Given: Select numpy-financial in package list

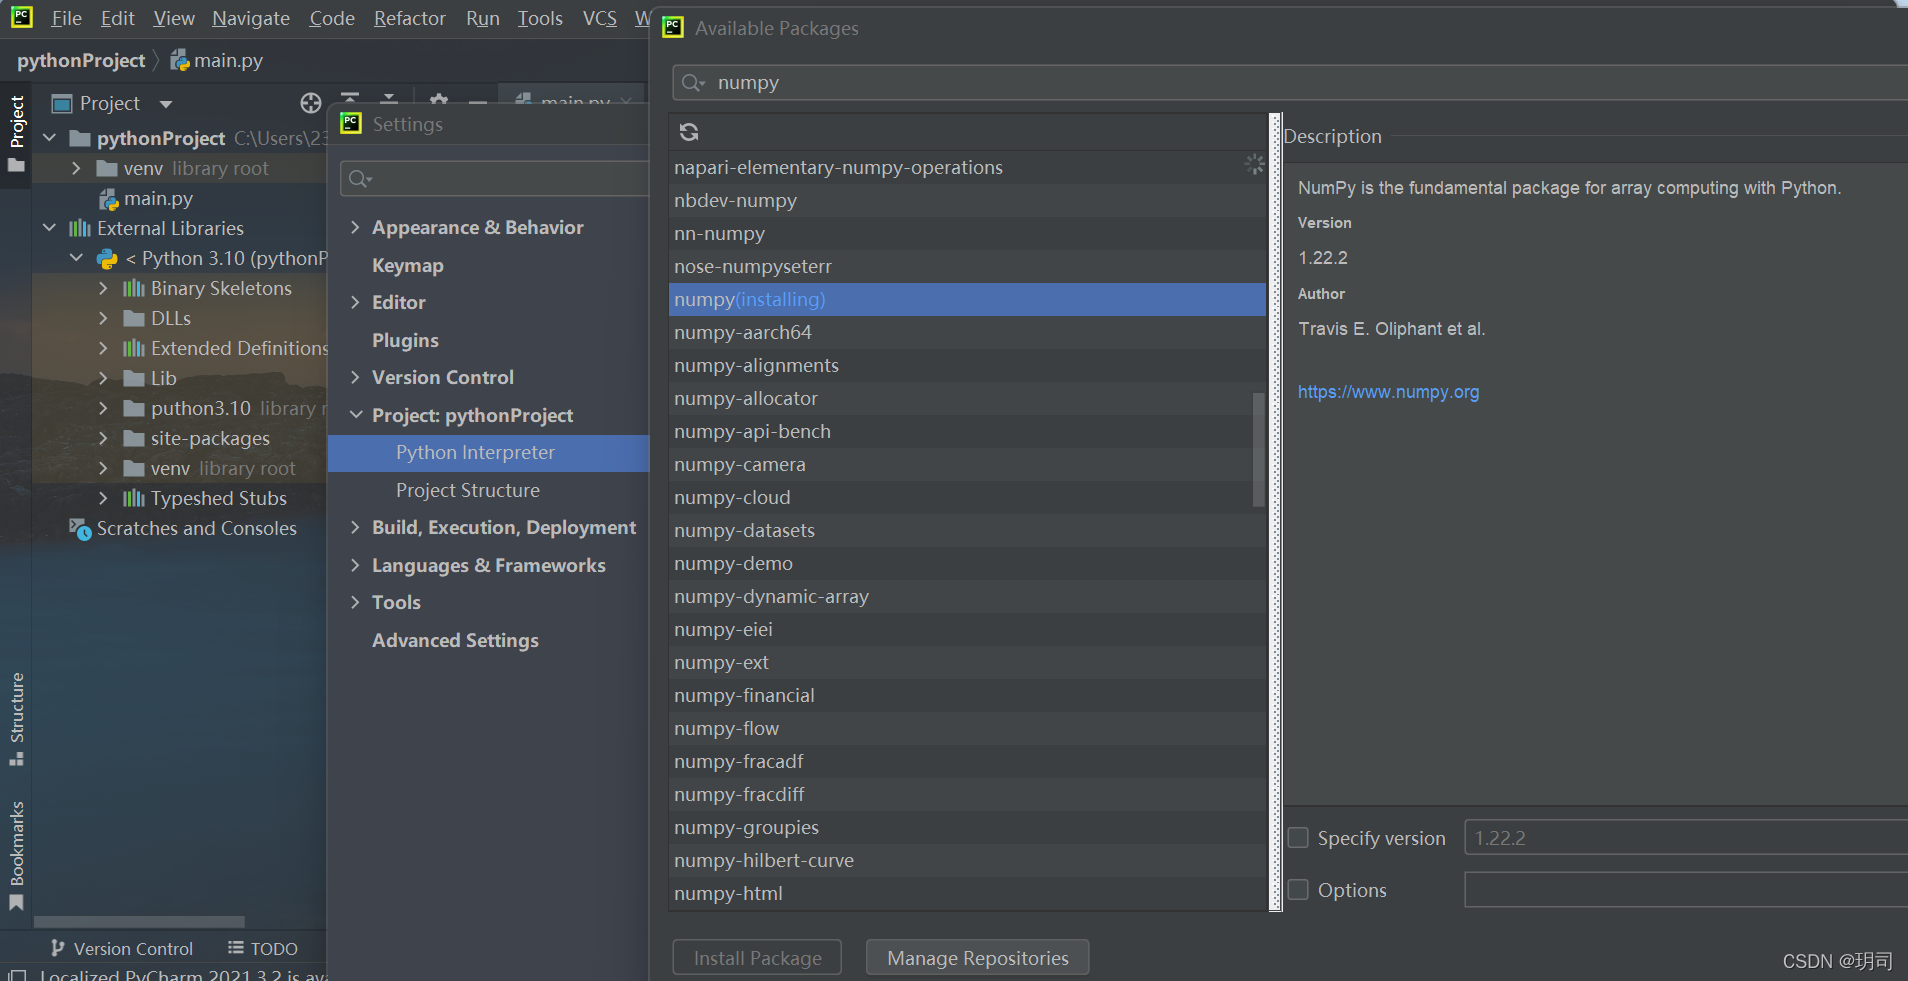Looking at the screenshot, I should coord(967,696).
